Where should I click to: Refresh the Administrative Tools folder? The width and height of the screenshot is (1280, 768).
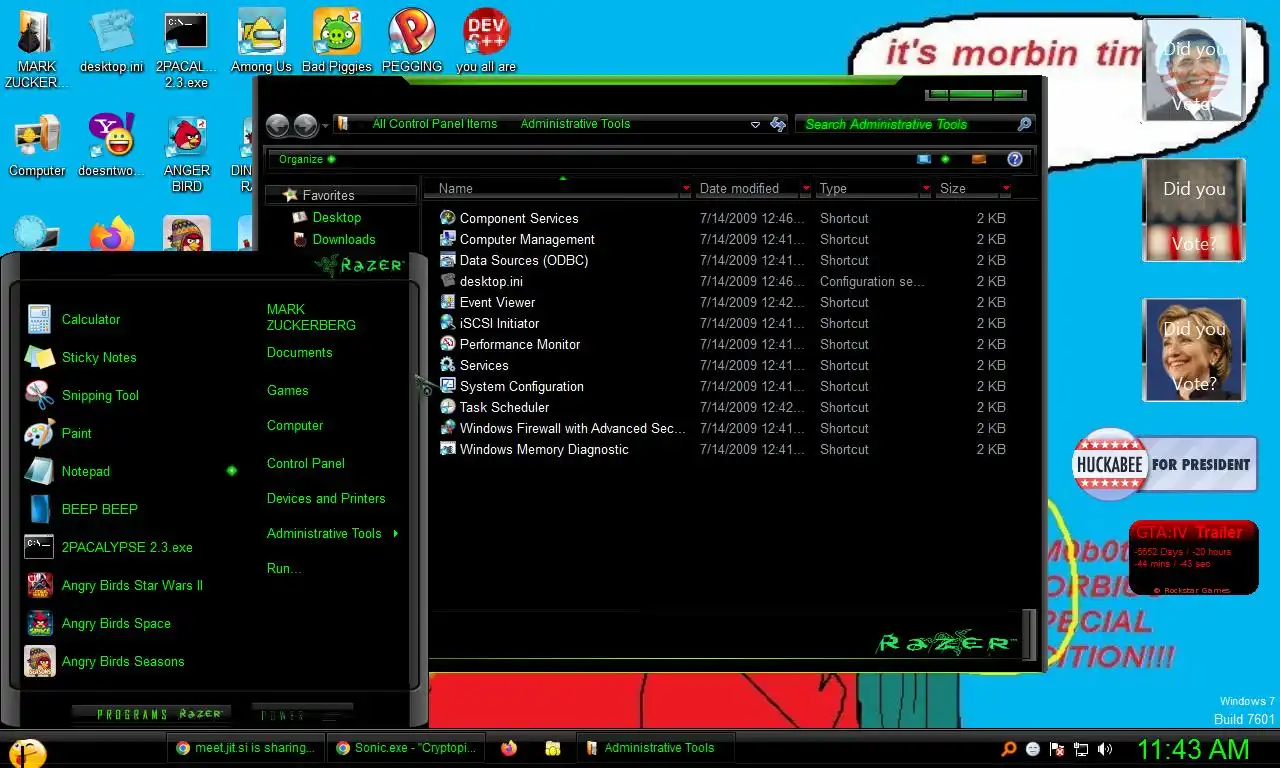778,124
